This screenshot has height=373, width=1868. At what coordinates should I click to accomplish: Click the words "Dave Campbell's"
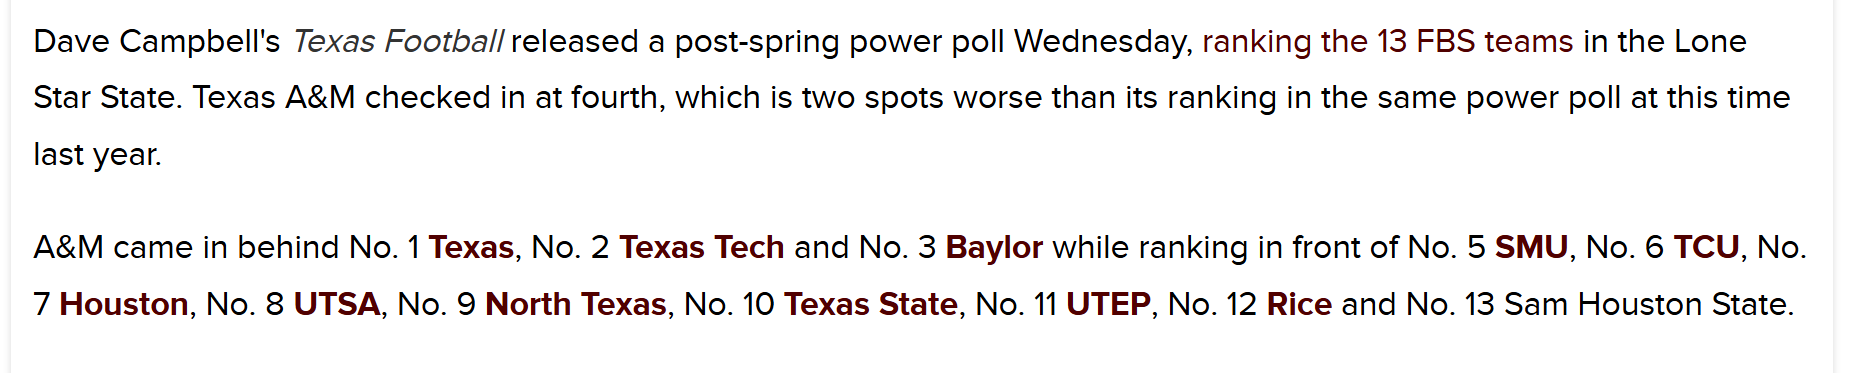[x=157, y=42]
